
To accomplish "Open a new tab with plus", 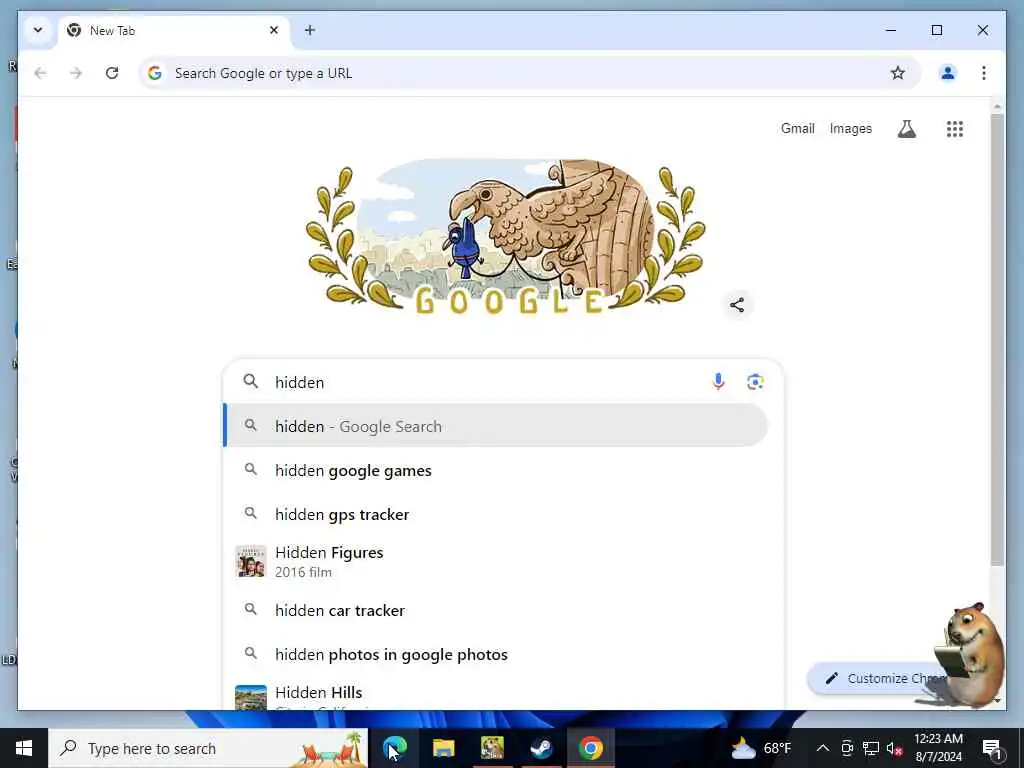I will pos(310,30).
